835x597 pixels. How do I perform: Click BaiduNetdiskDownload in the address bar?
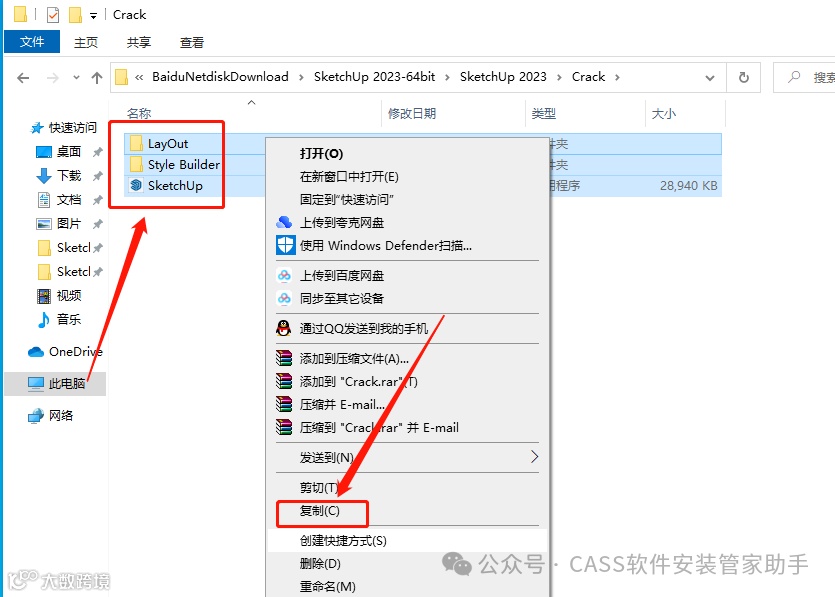(x=220, y=77)
